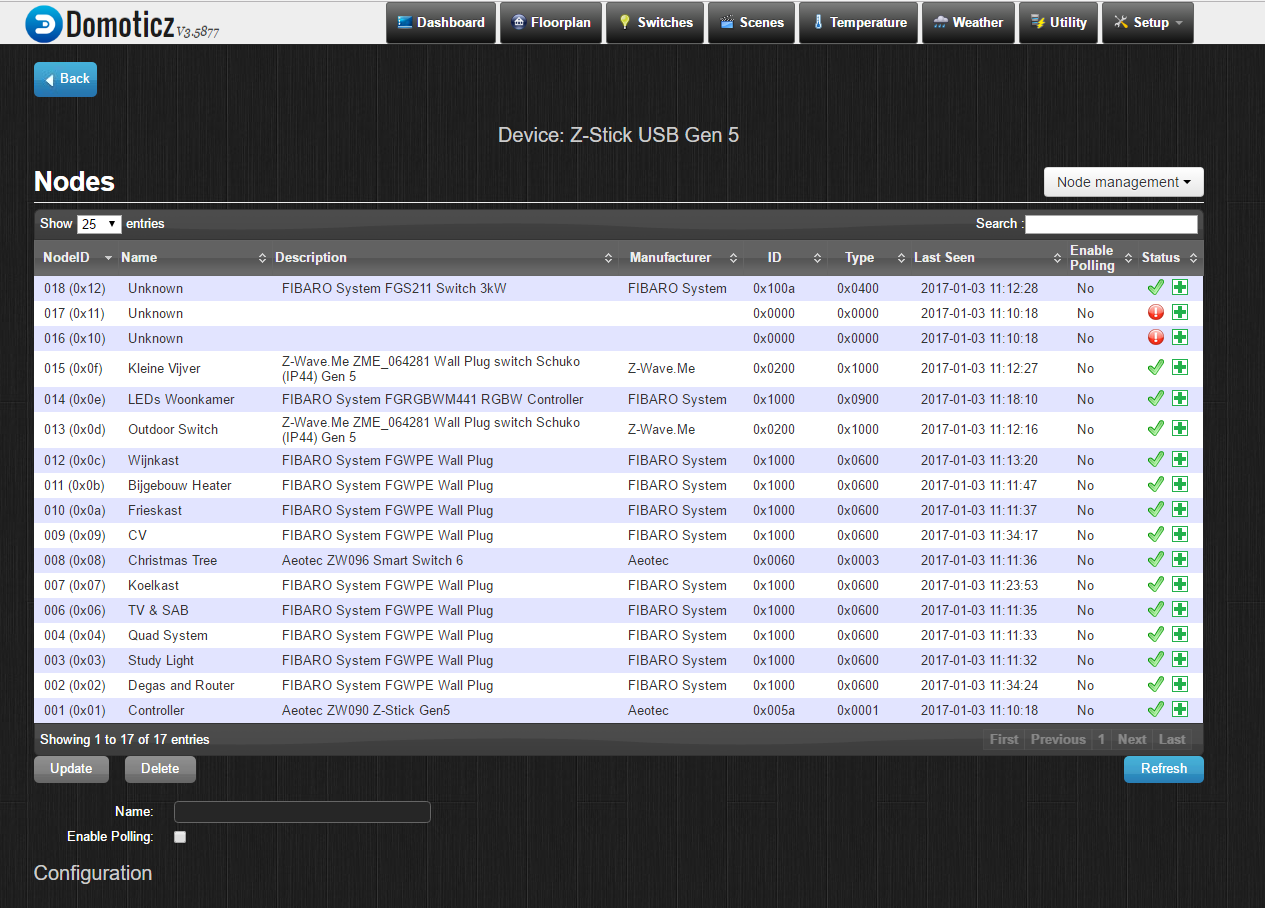Go to the Scenes tab

coord(752,23)
